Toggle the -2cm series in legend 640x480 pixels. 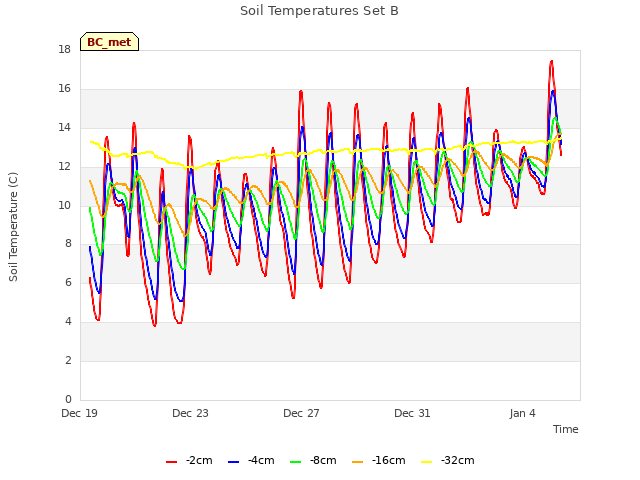[189, 461]
